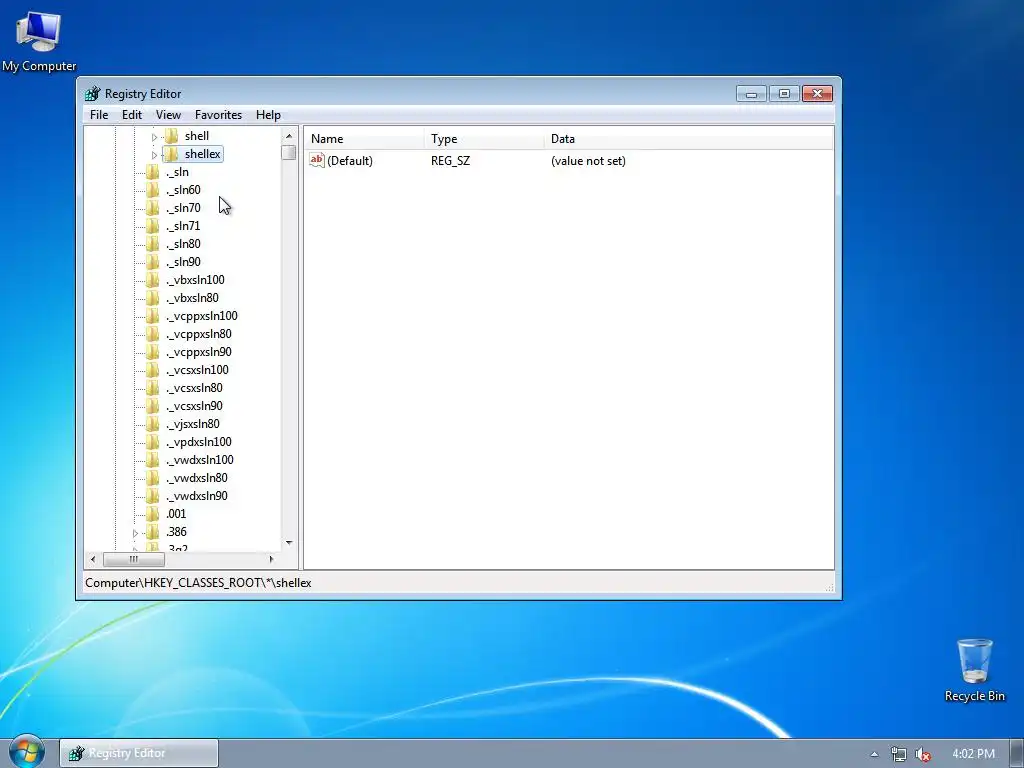Click the ._vcppxsln100 folder icon
This screenshot has width=1024, height=768.
tap(153, 316)
